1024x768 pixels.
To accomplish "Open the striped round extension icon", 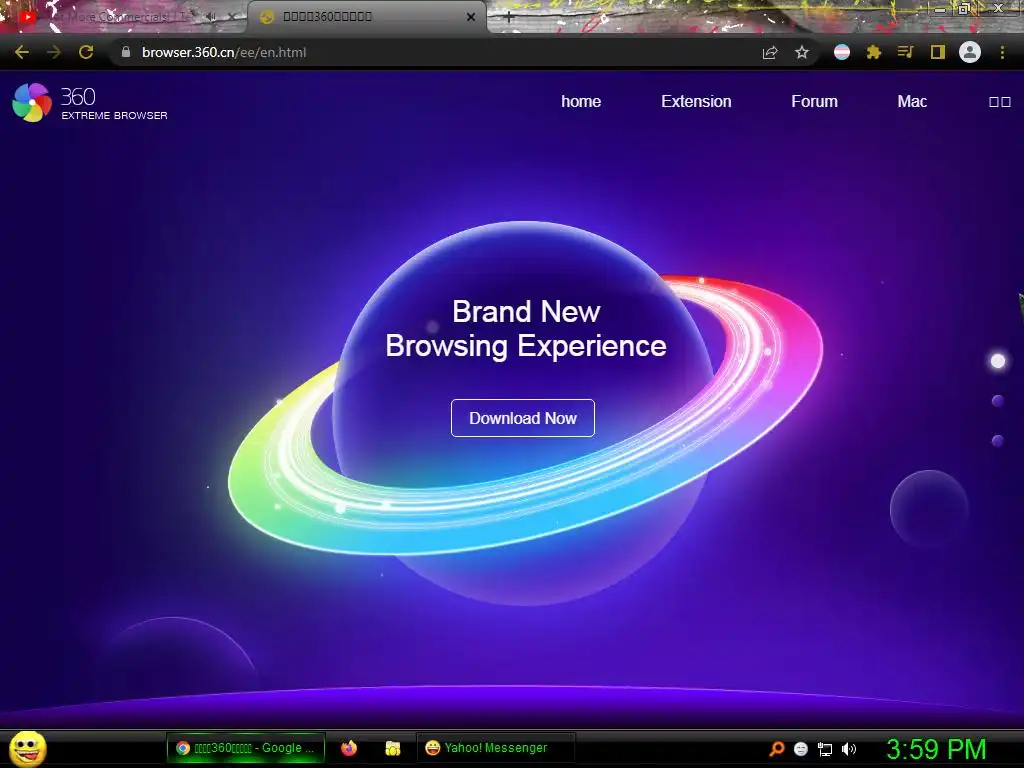I will click(x=842, y=52).
